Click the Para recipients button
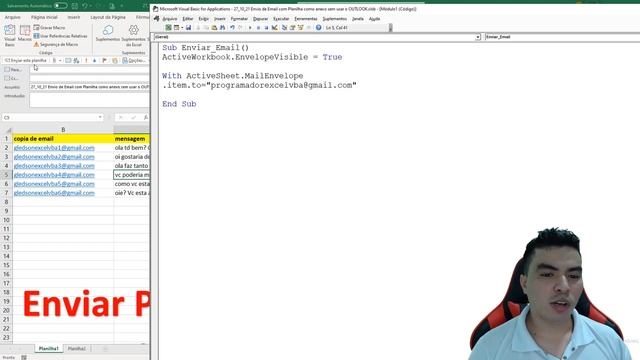This screenshot has width=640, height=360. click(x=13, y=69)
